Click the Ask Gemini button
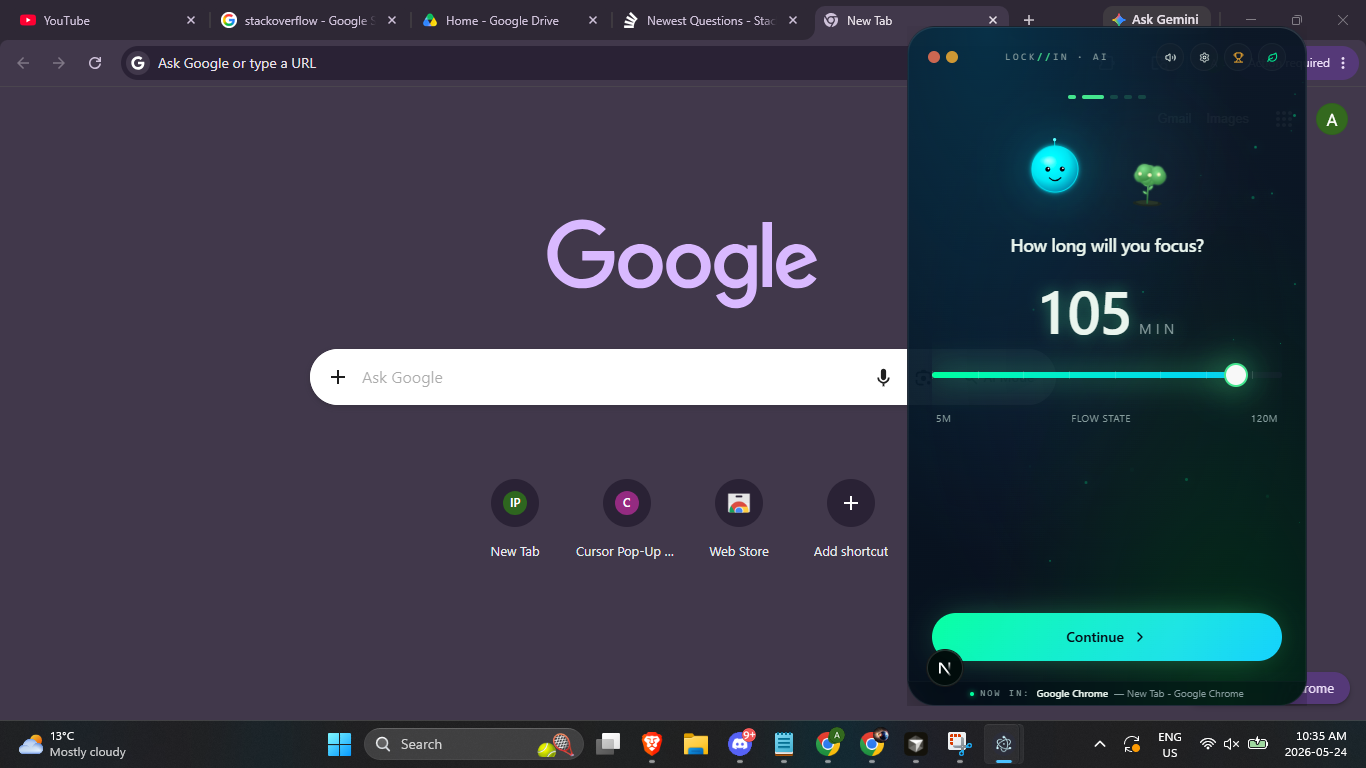The width and height of the screenshot is (1366, 768). [x=1157, y=19]
